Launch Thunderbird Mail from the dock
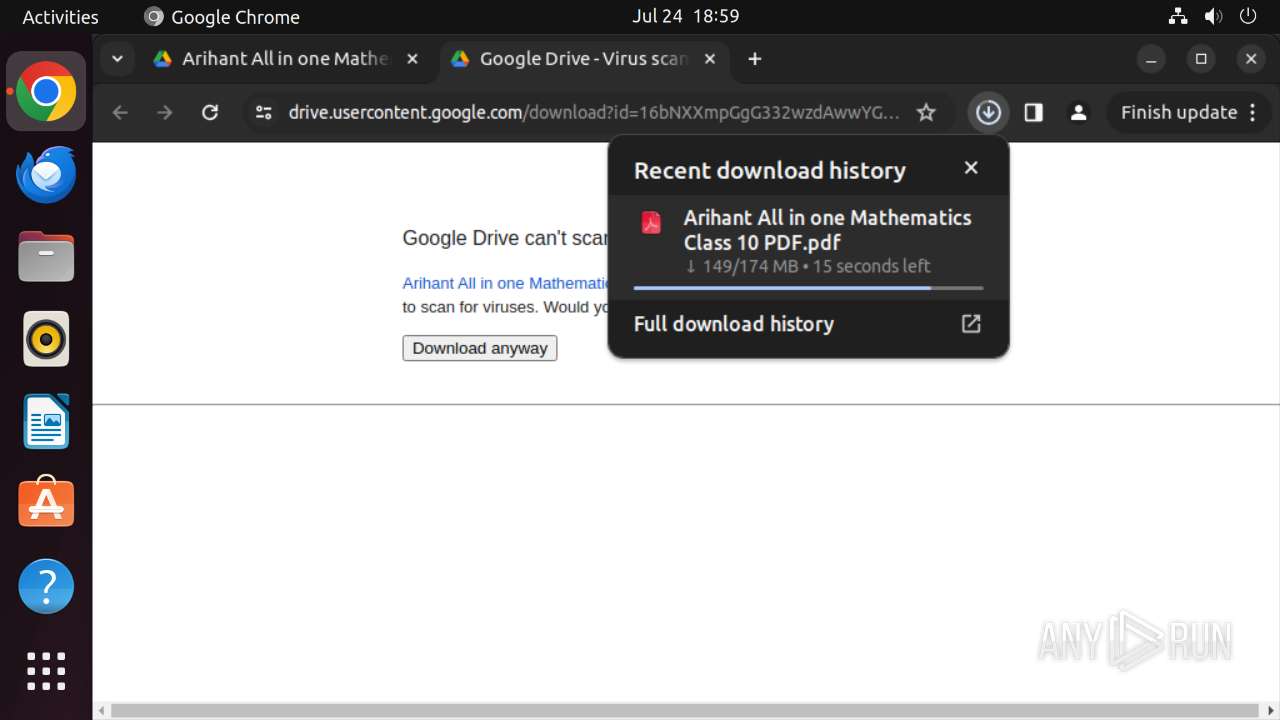Image resolution: width=1280 pixels, height=720 pixels. [x=46, y=175]
